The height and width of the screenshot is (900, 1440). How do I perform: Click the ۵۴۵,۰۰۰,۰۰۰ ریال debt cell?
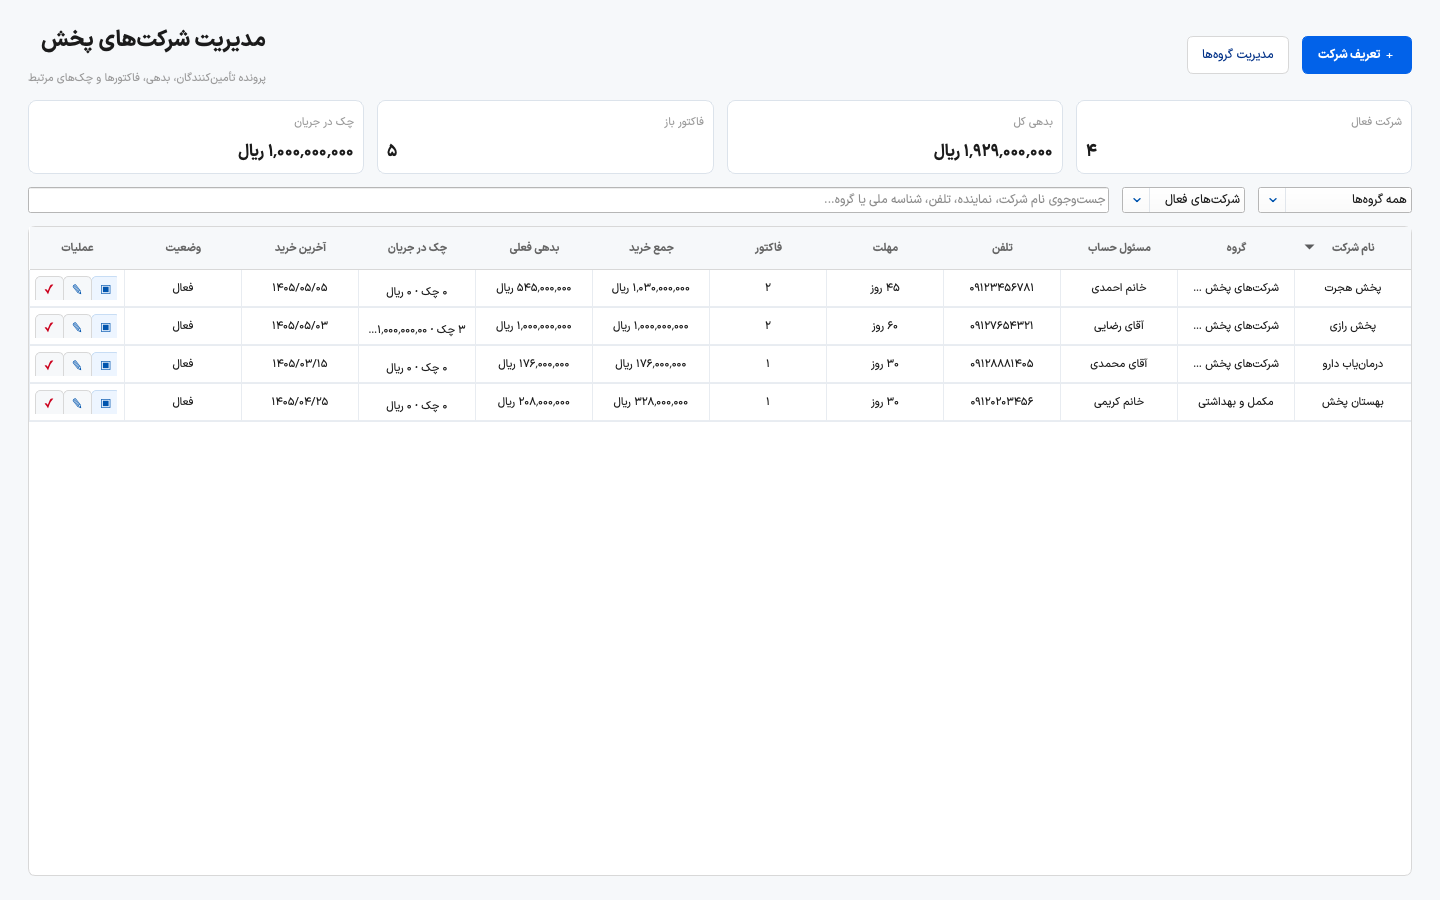[534, 288]
